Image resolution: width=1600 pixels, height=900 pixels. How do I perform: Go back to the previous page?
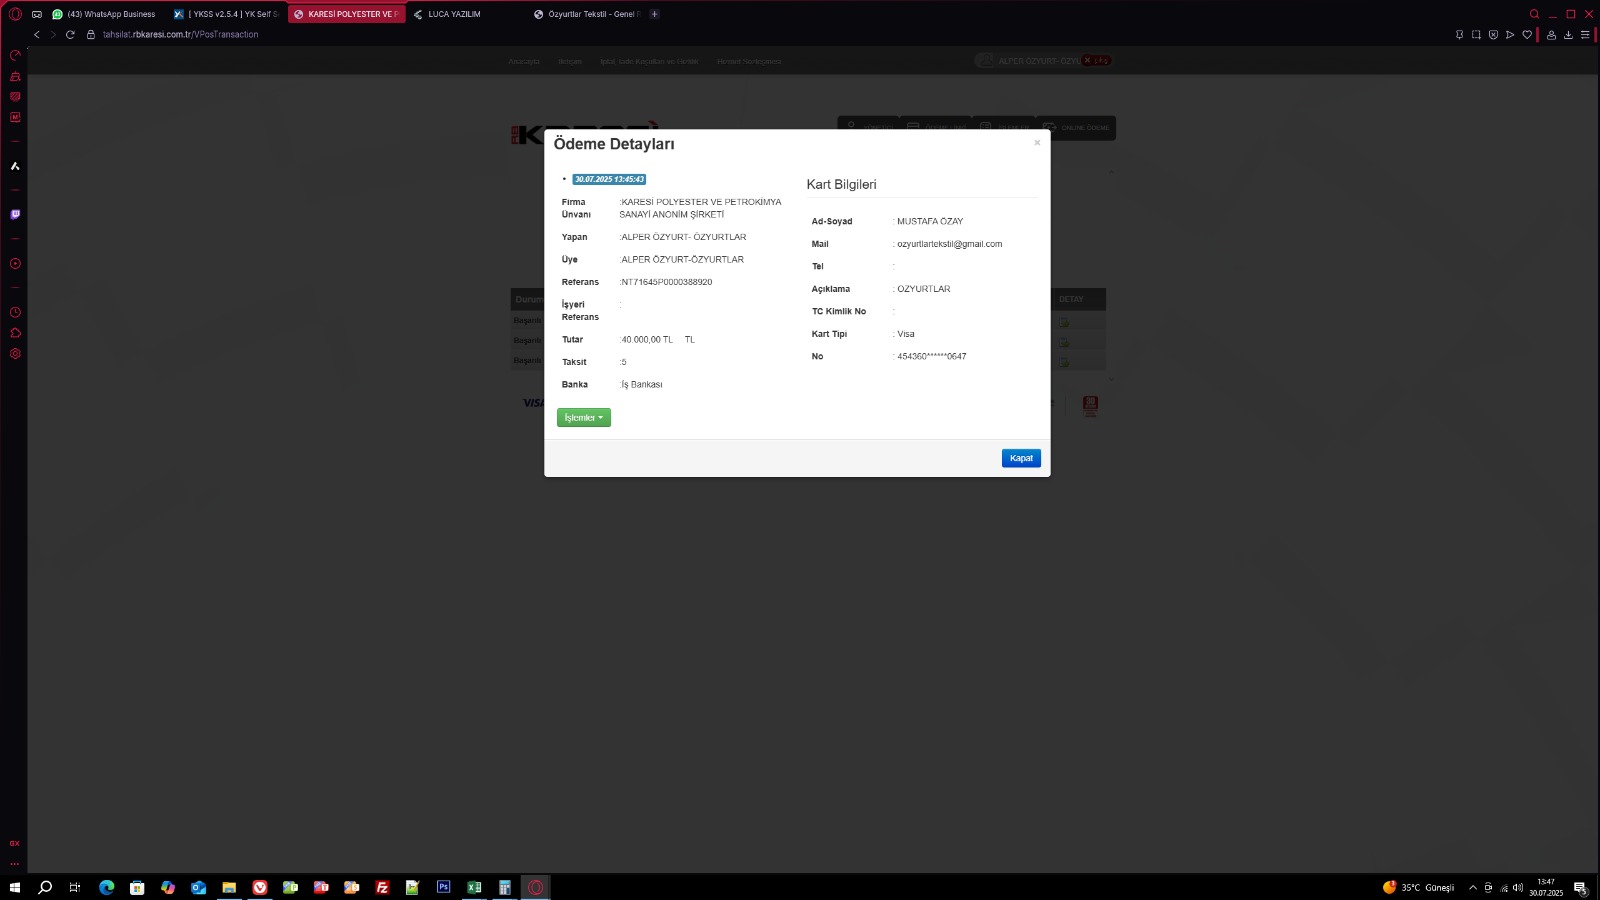point(37,35)
